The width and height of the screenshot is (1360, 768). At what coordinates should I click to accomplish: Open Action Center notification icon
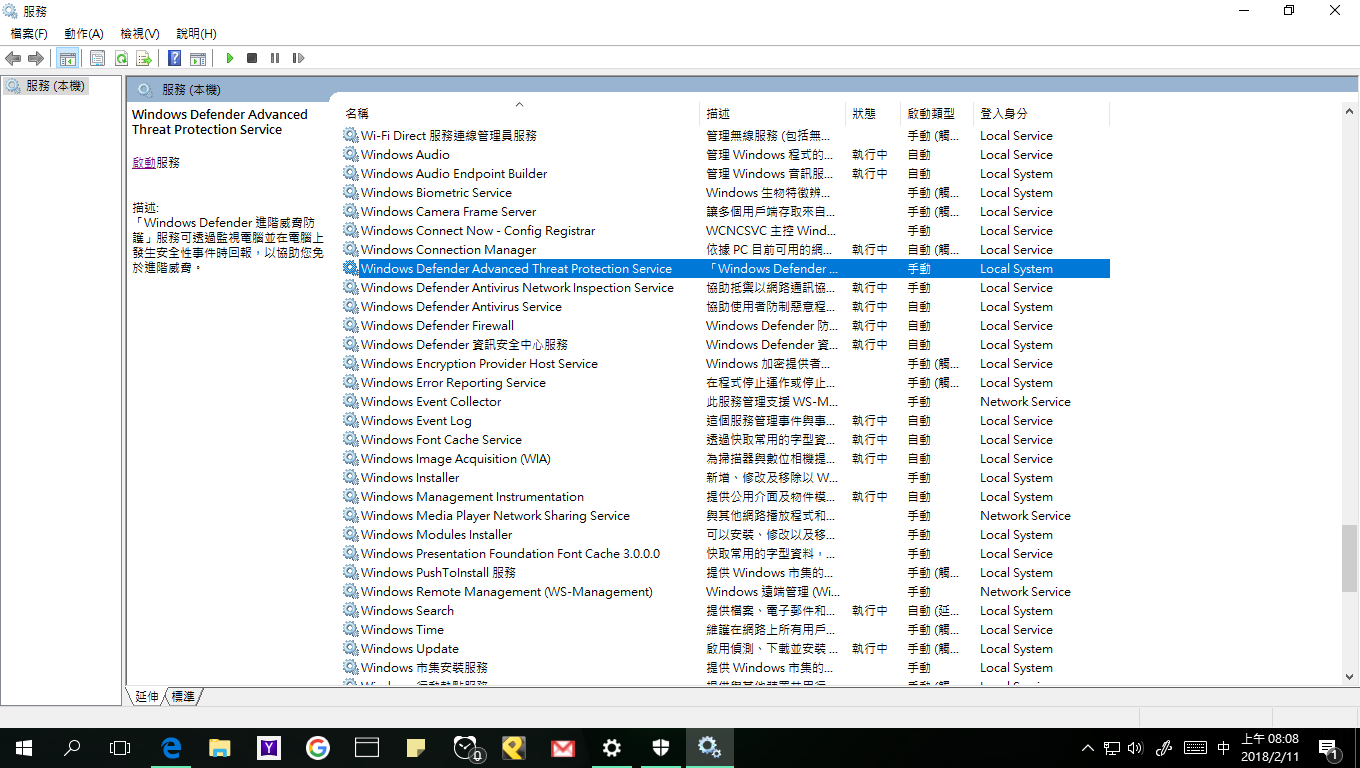click(x=1330, y=747)
